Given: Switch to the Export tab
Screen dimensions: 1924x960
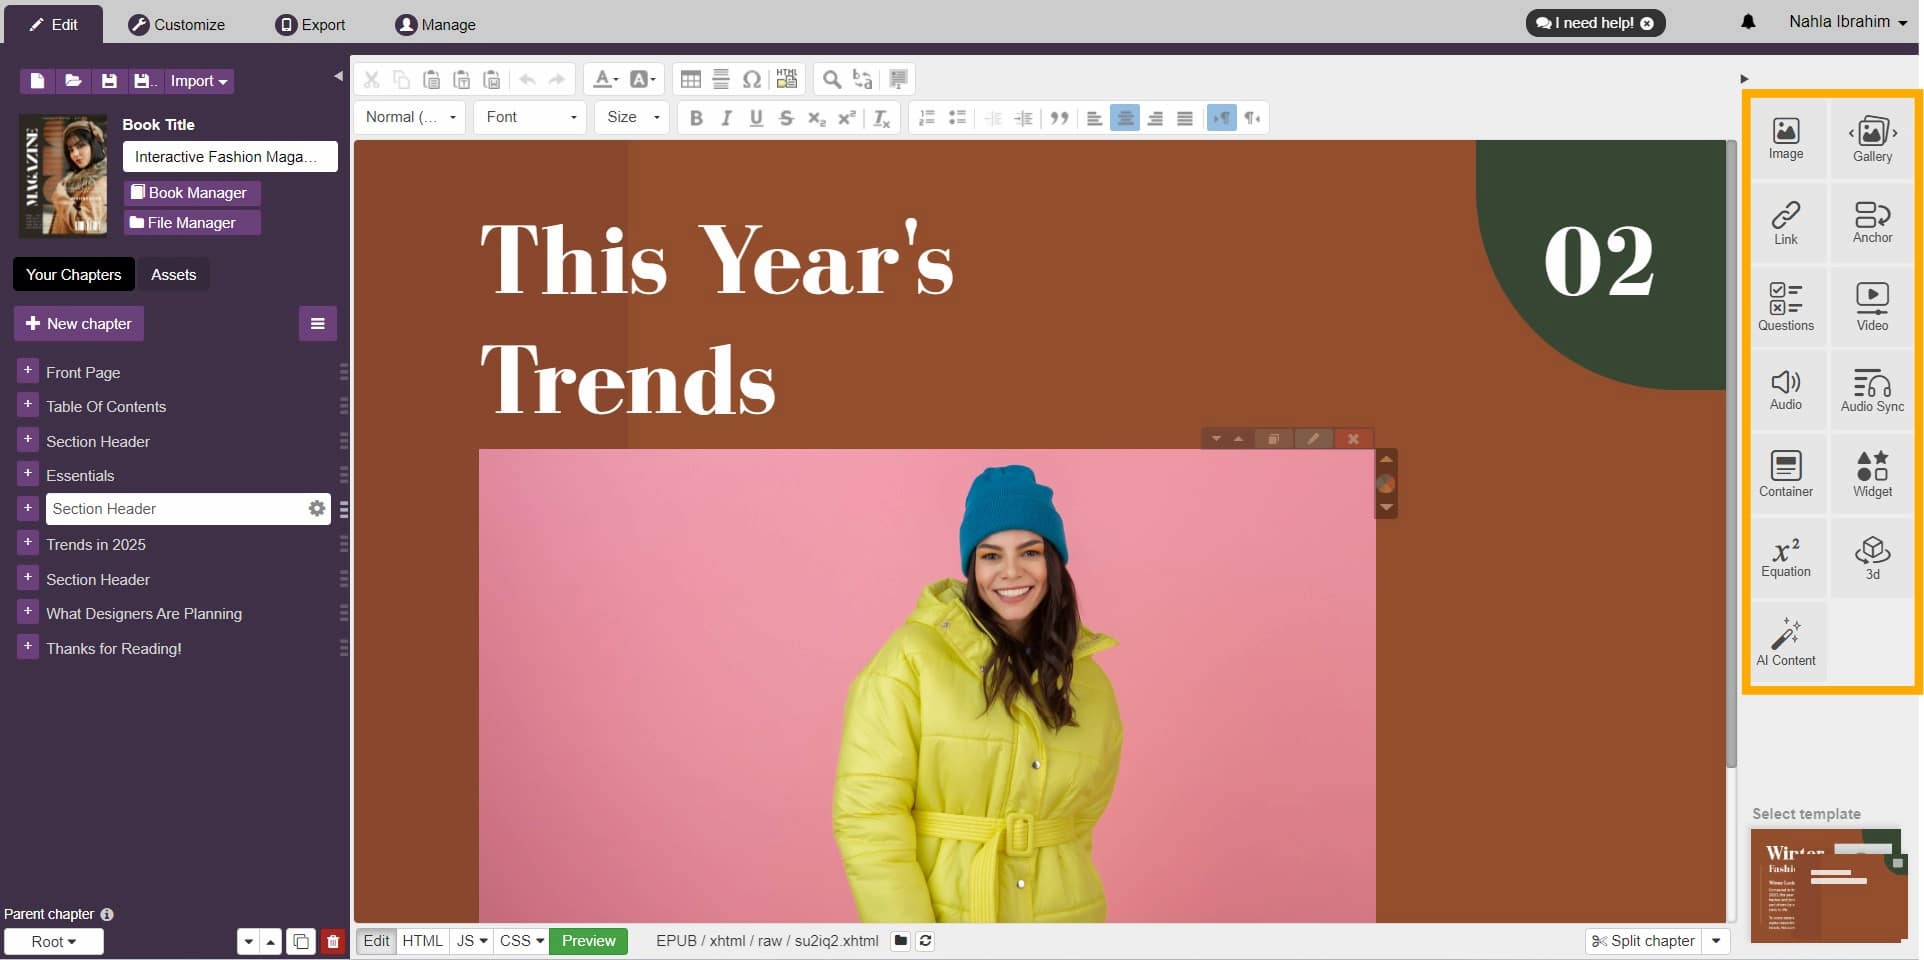Looking at the screenshot, I should [311, 24].
